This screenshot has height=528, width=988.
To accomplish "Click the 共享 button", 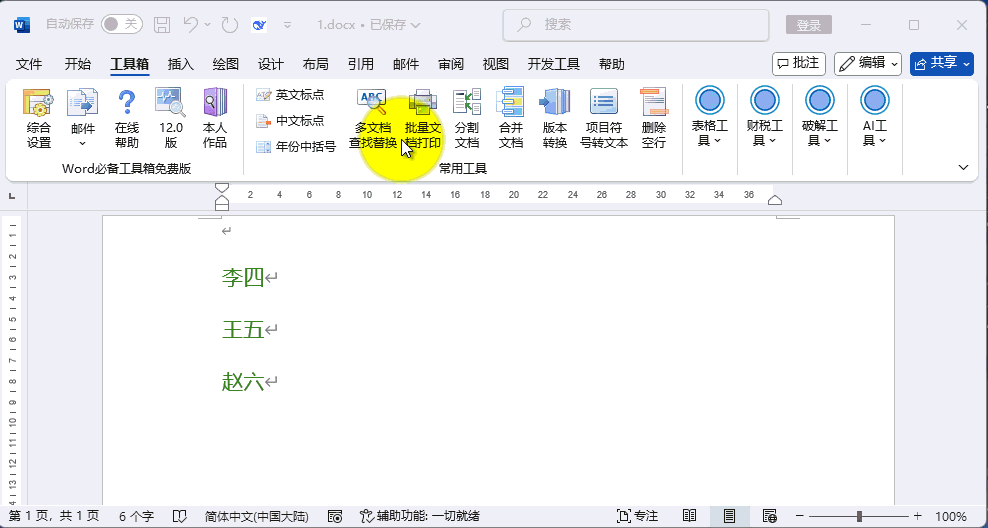I will [941, 63].
